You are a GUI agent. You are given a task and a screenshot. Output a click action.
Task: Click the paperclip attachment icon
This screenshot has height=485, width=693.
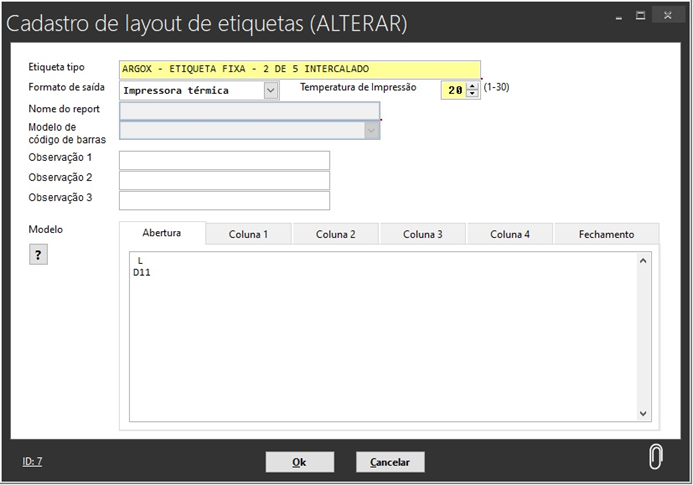(x=655, y=456)
